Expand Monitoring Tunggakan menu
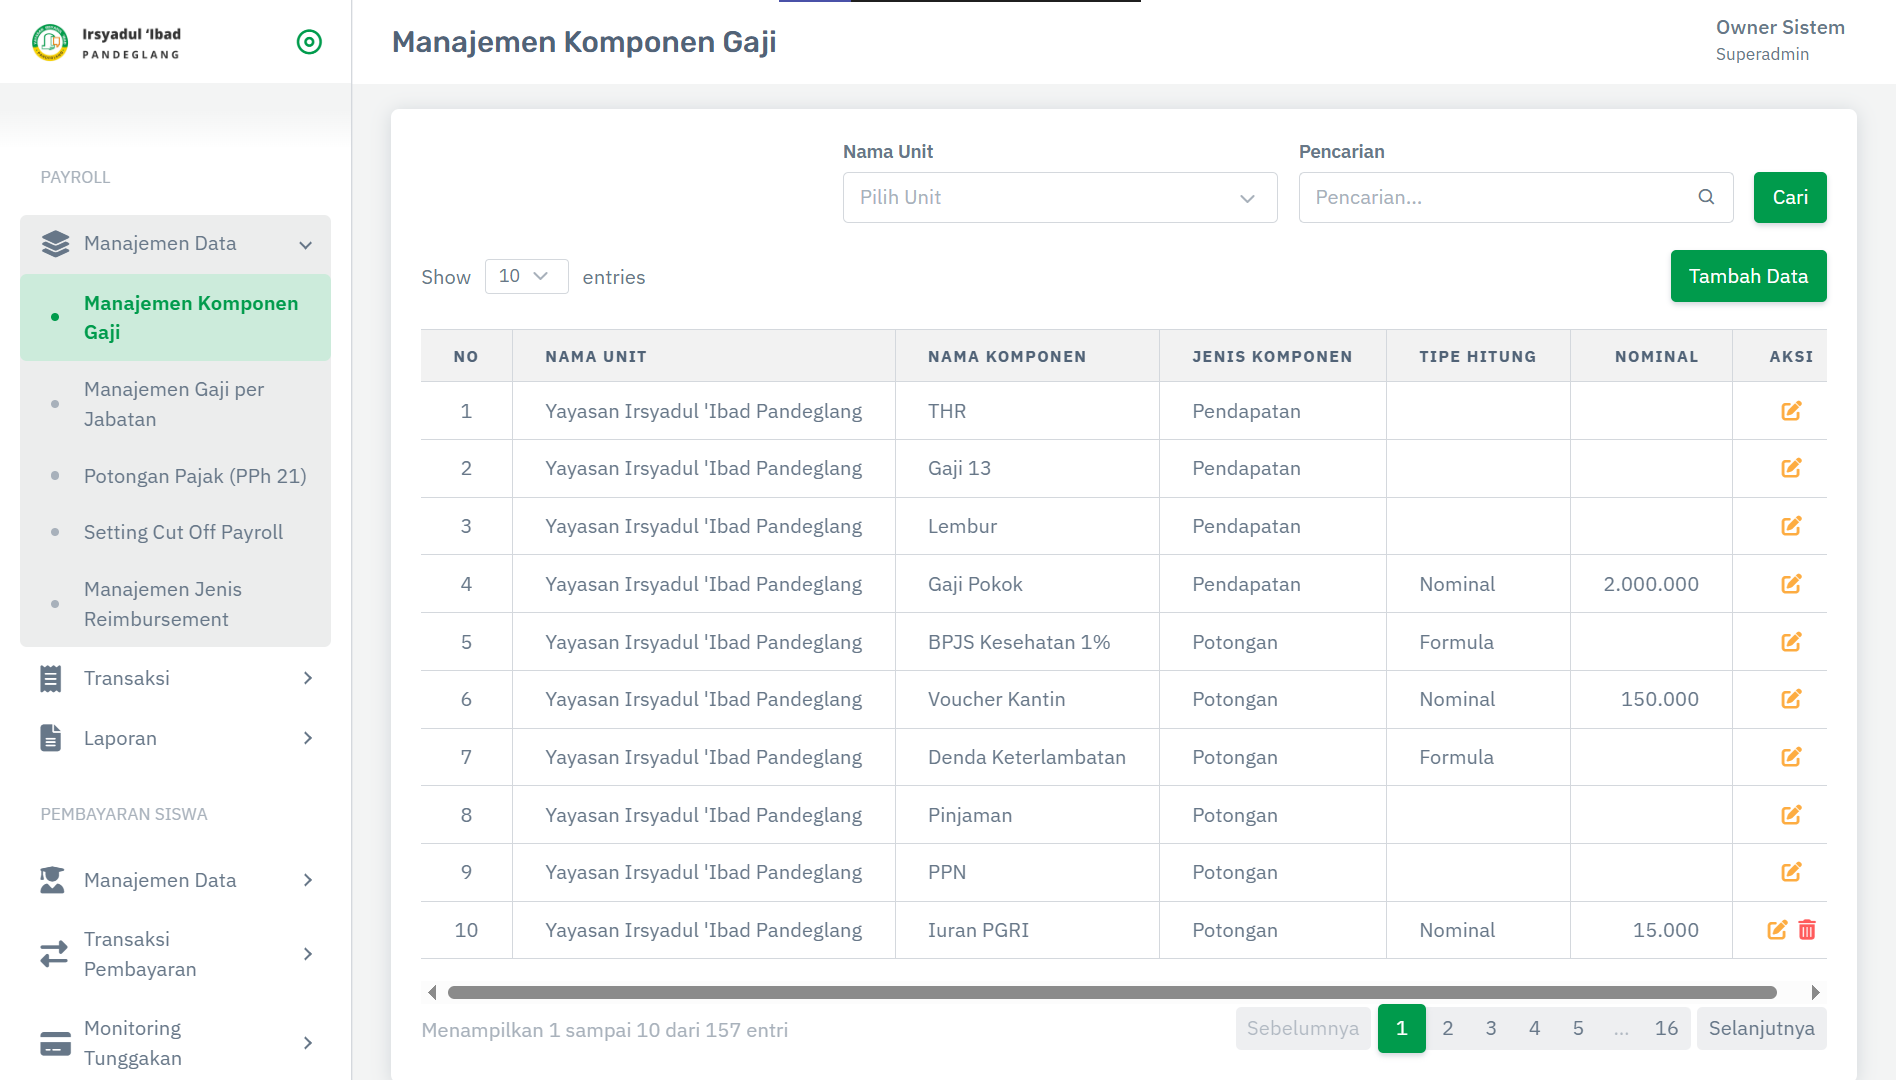The image size is (1896, 1080). pyautogui.click(x=176, y=1043)
